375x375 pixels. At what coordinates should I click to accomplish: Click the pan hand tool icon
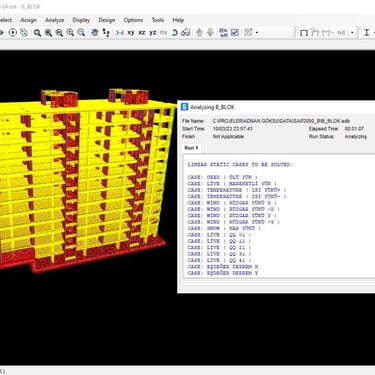pos(95,32)
